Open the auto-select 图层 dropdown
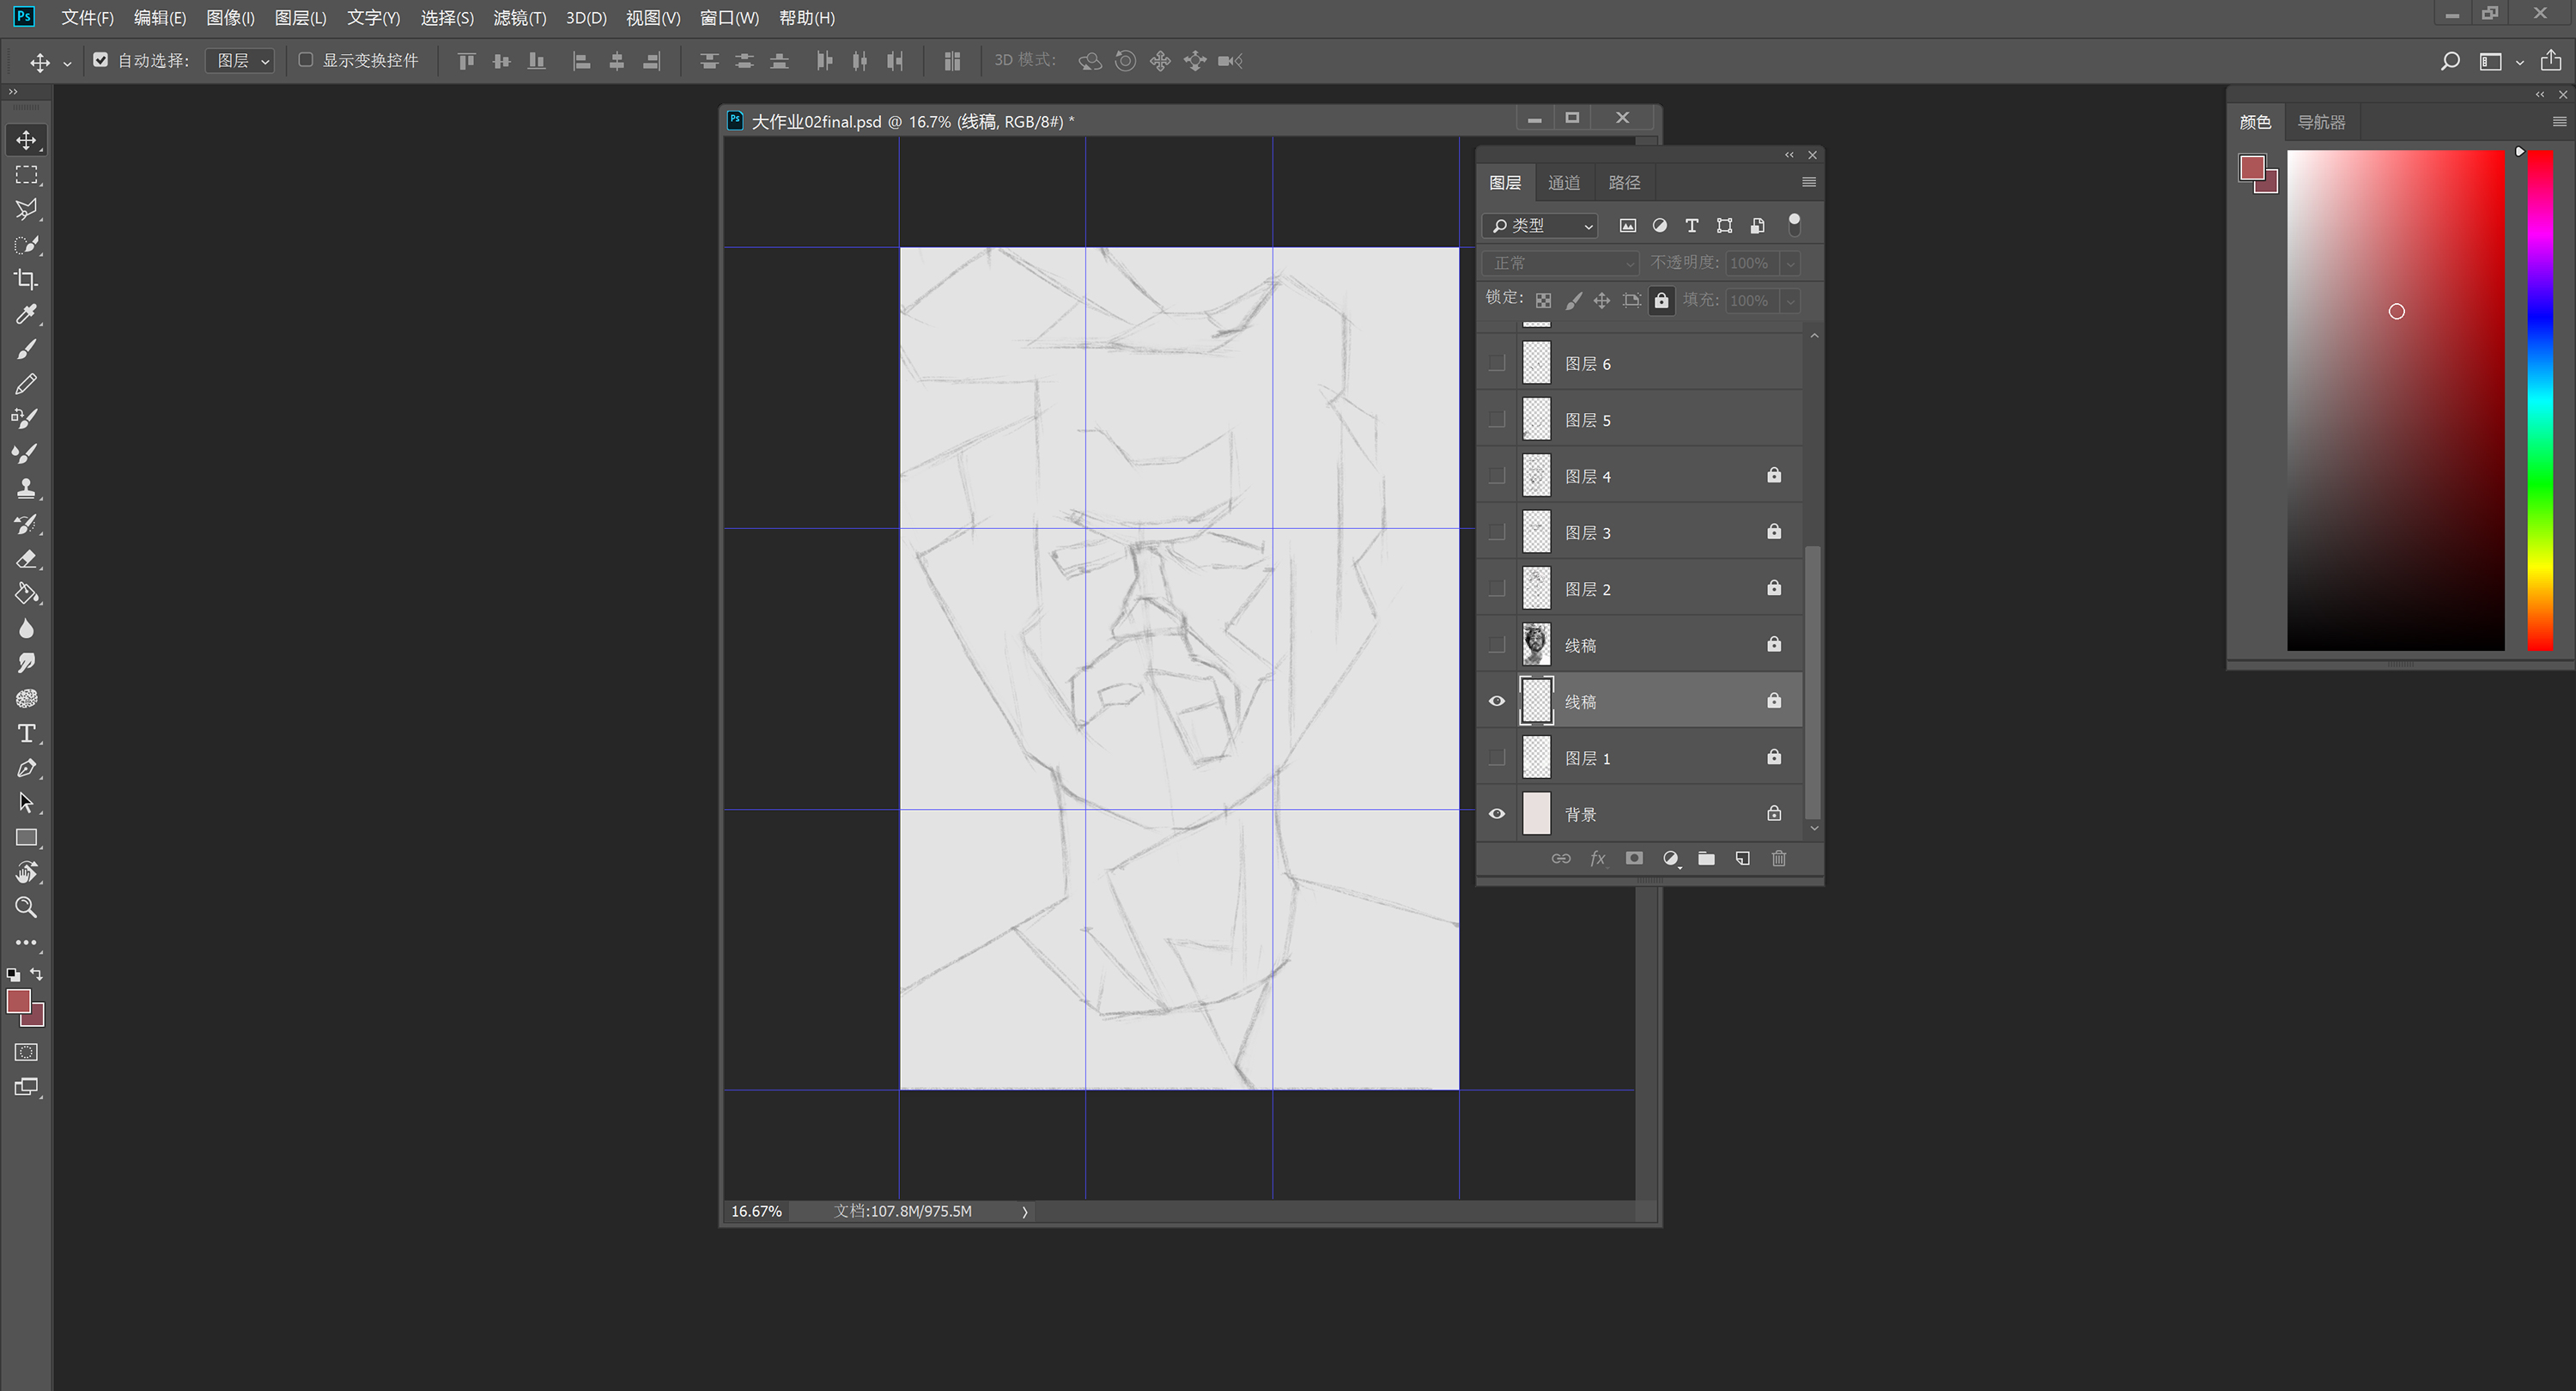 pyautogui.click(x=241, y=61)
